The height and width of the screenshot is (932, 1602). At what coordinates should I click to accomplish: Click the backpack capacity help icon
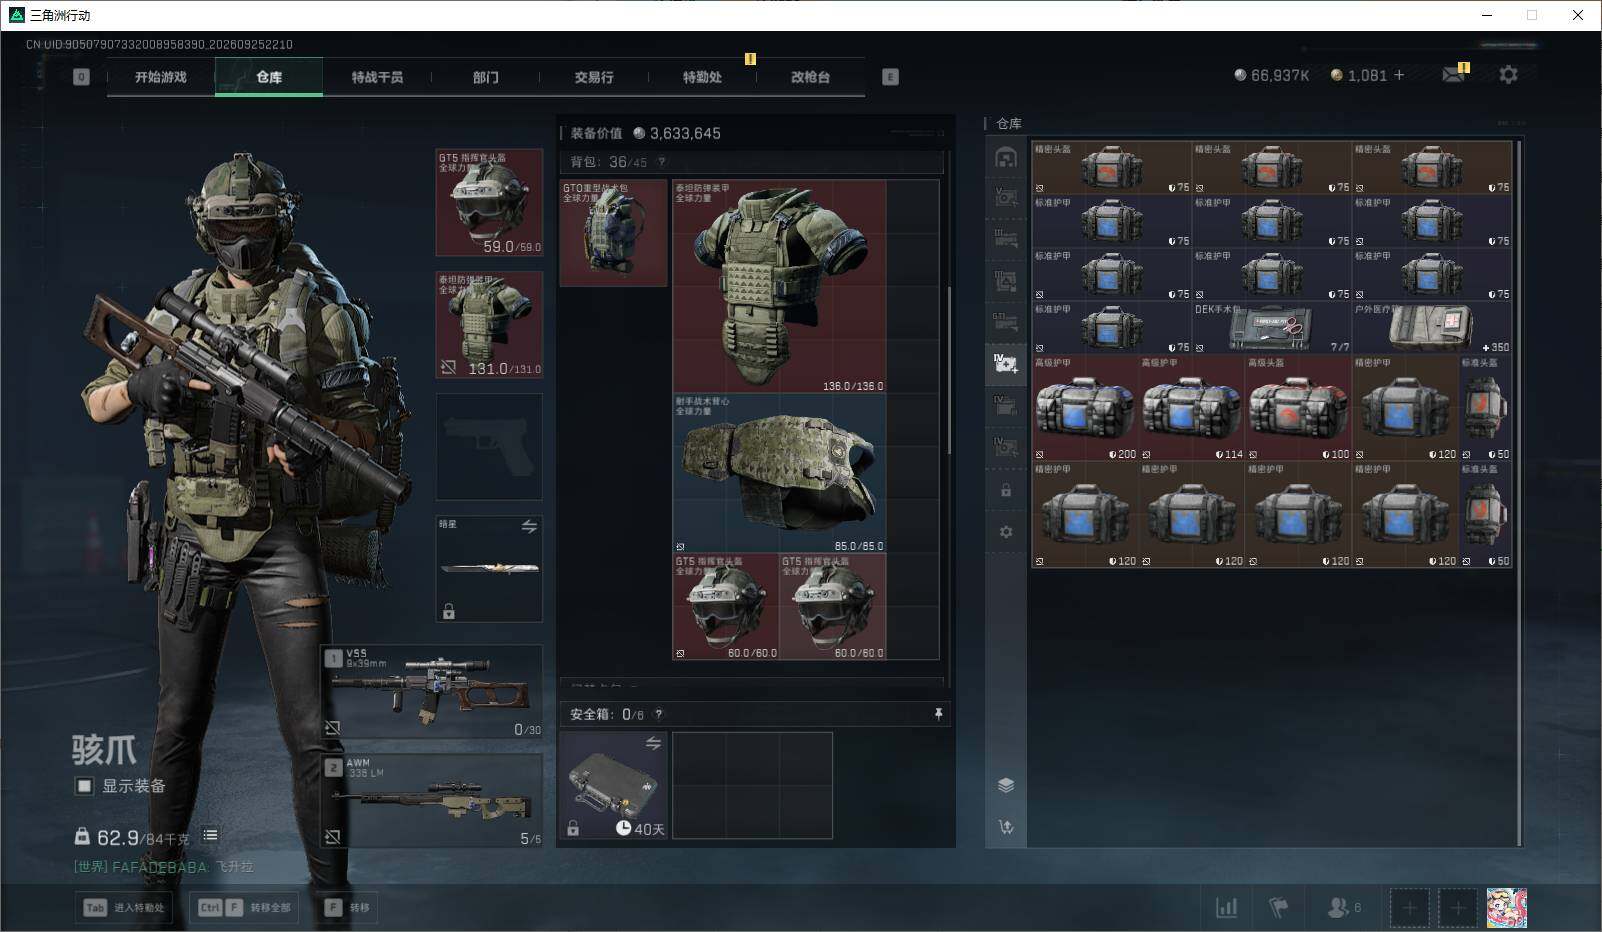(x=661, y=162)
